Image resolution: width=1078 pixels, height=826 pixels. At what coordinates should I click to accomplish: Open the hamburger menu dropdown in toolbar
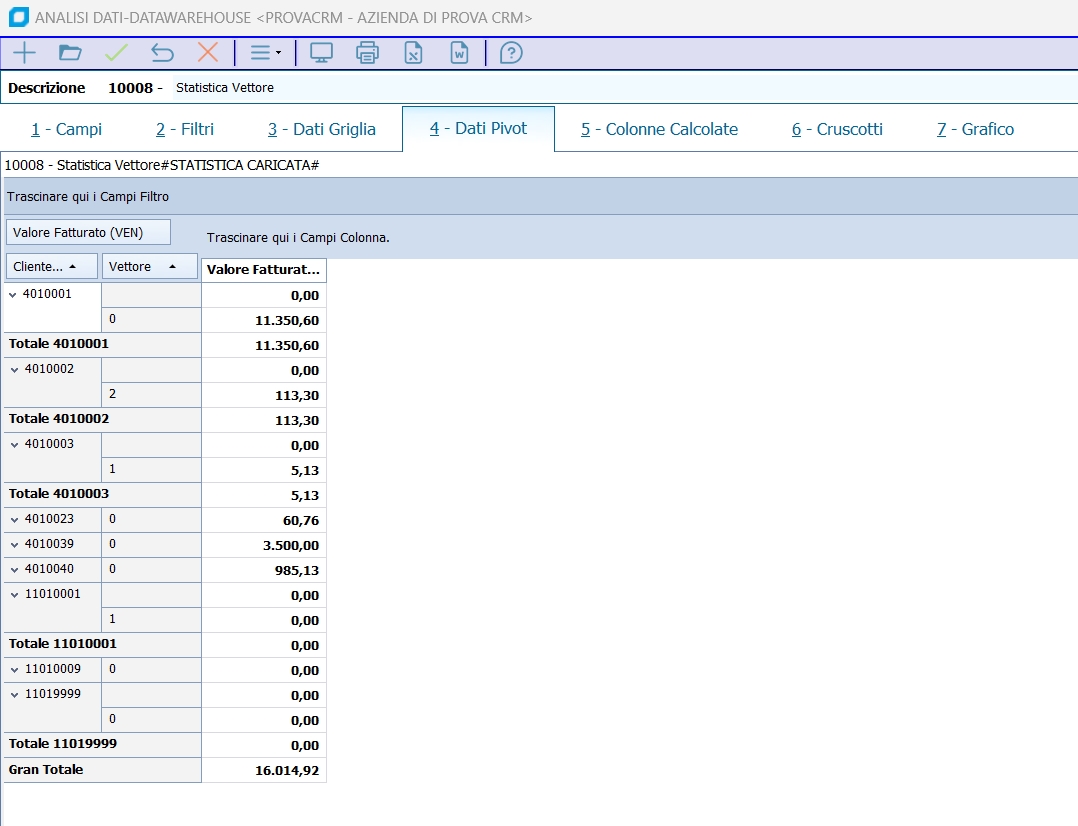click(265, 53)
